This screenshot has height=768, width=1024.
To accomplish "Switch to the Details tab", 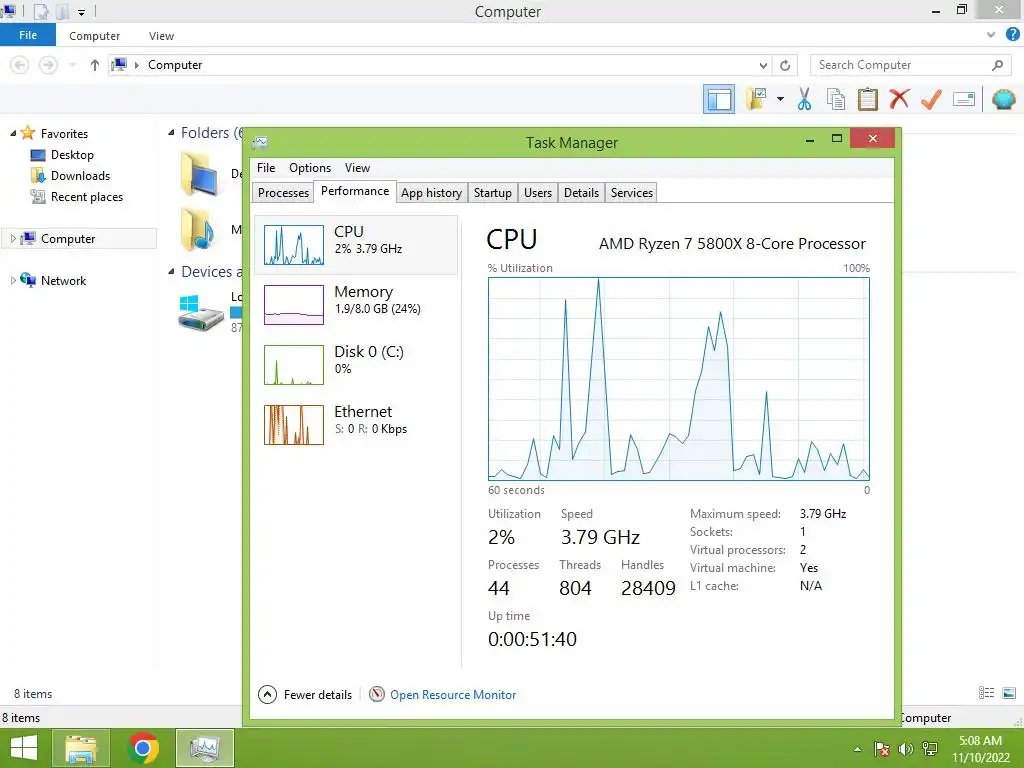I will click(581, 193).
